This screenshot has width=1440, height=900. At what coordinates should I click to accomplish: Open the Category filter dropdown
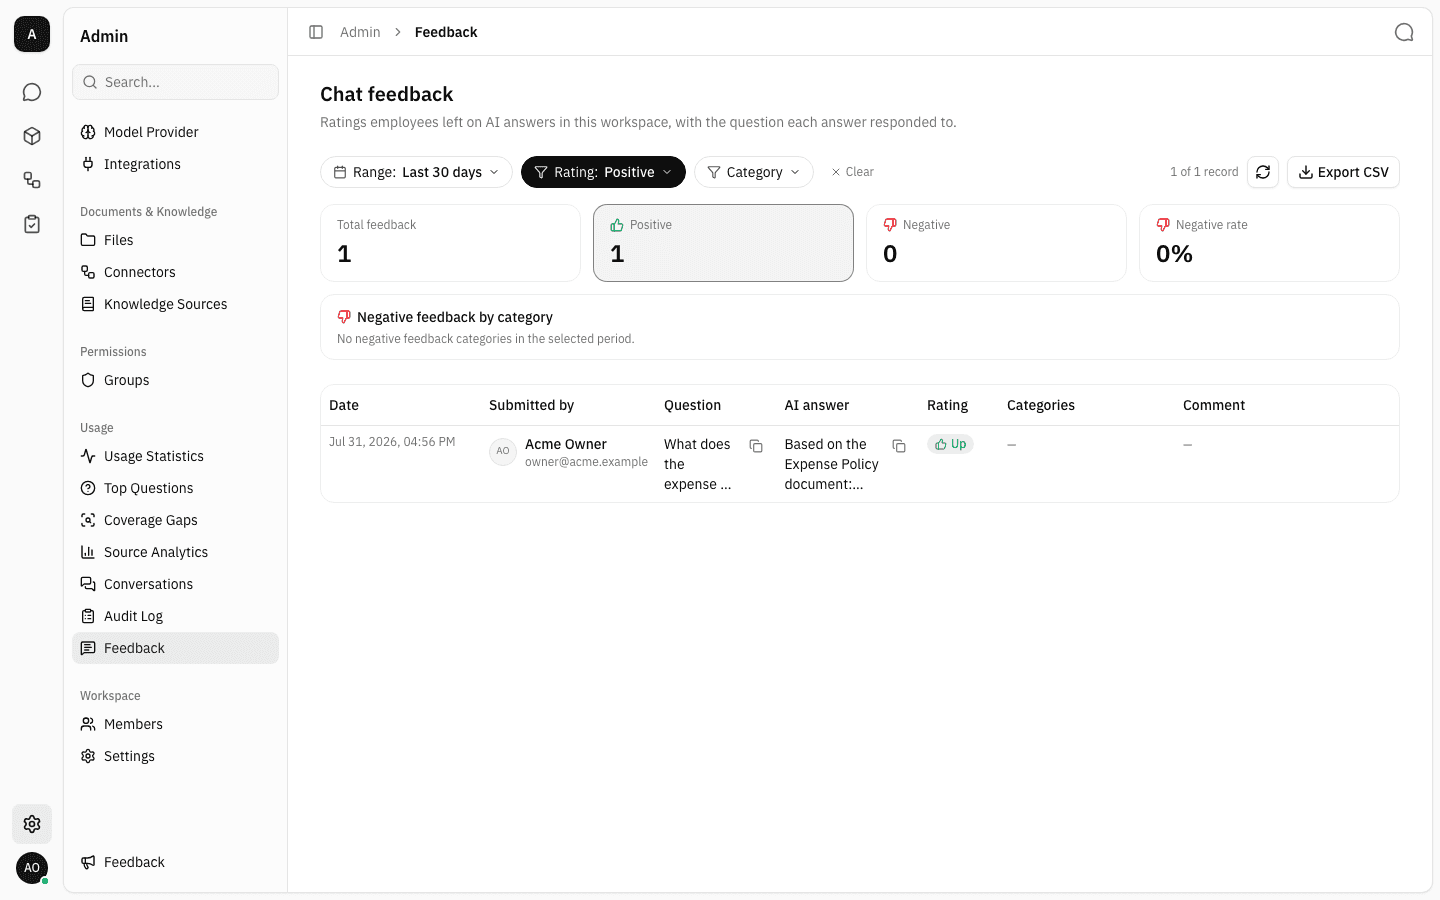tap(754, 172)
